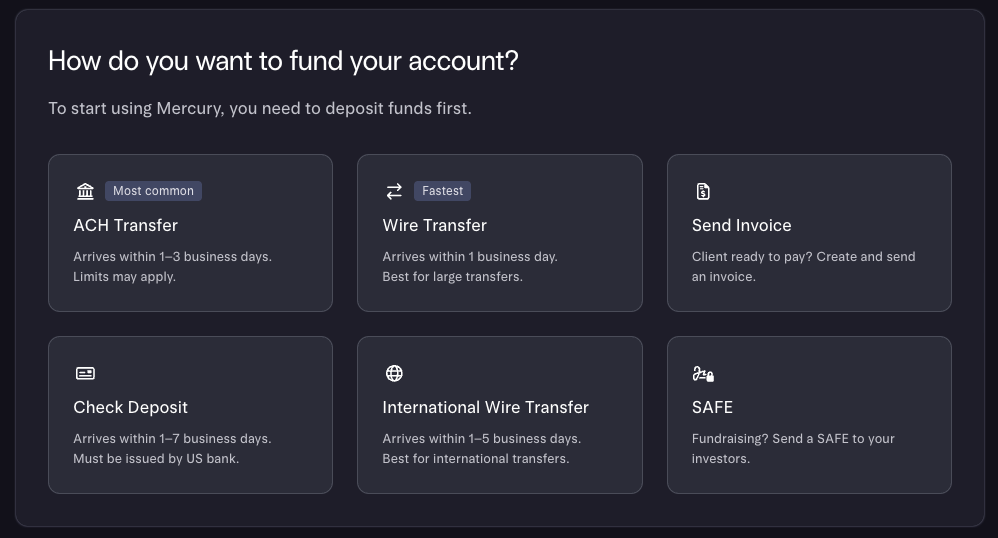Select the Check Deposit title

(130, 407)
